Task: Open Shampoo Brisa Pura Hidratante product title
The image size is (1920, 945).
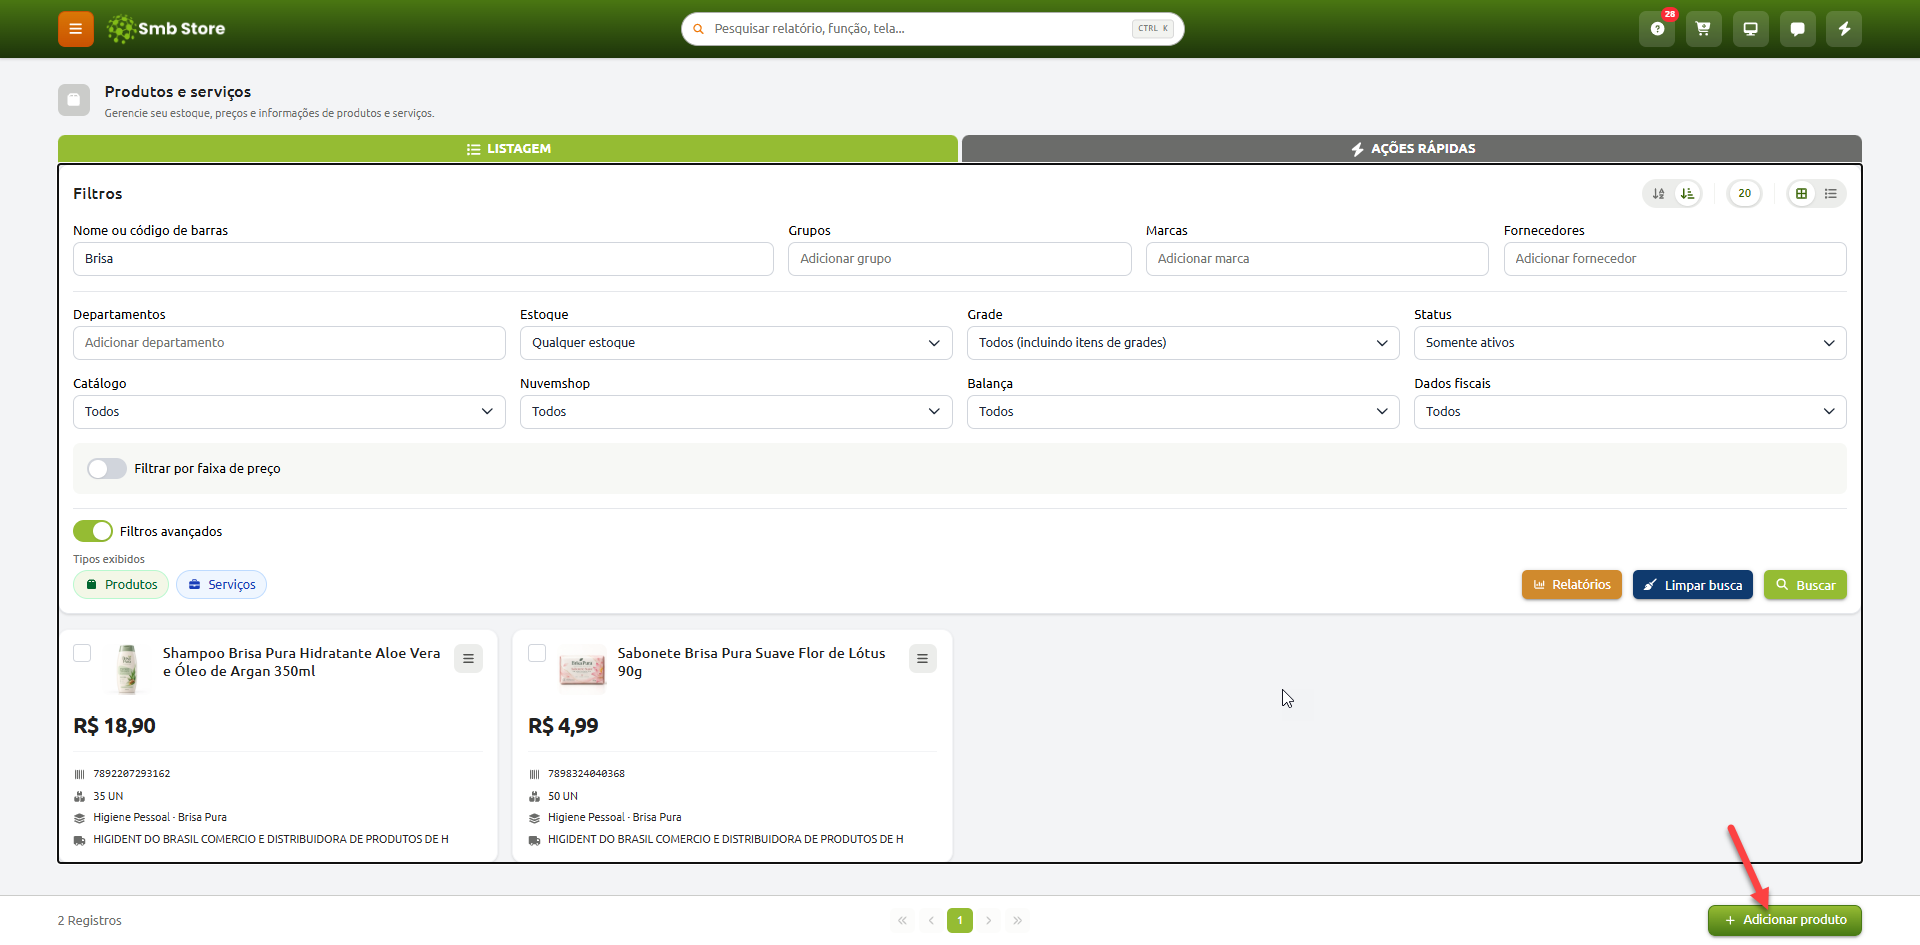Action: tap(302, 662)
